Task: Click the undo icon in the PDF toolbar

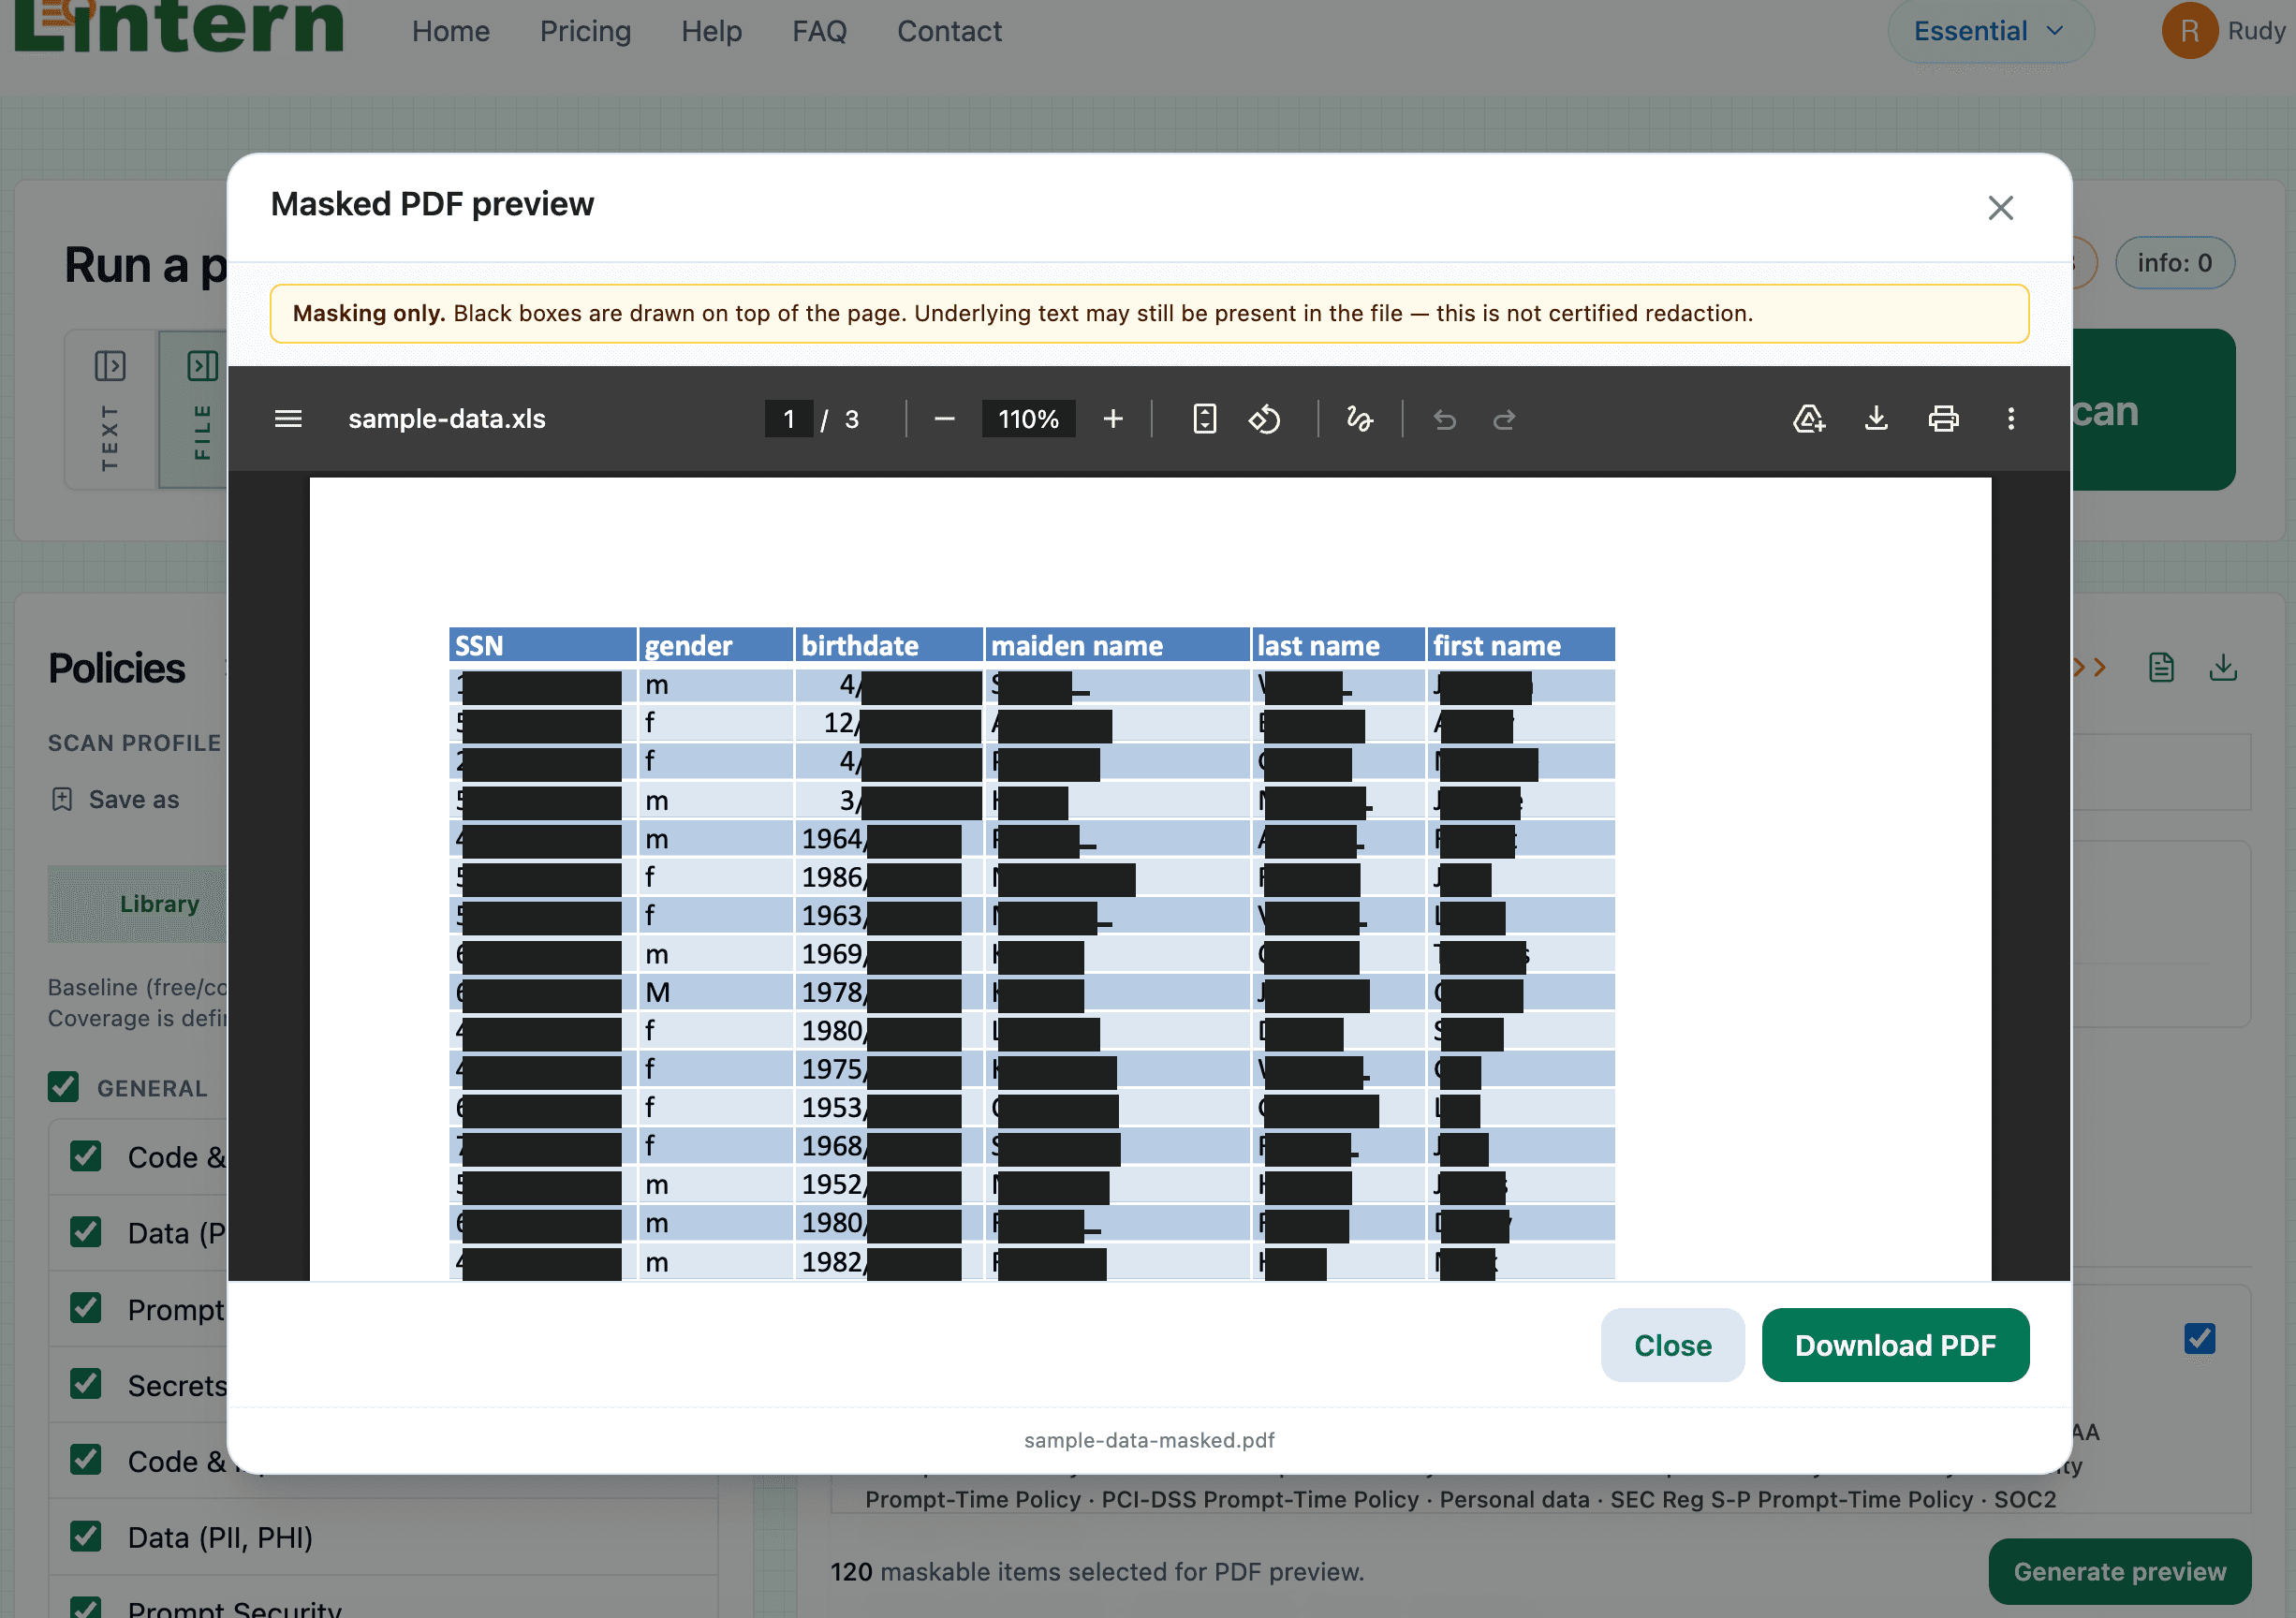Action: coord(1445,419)
